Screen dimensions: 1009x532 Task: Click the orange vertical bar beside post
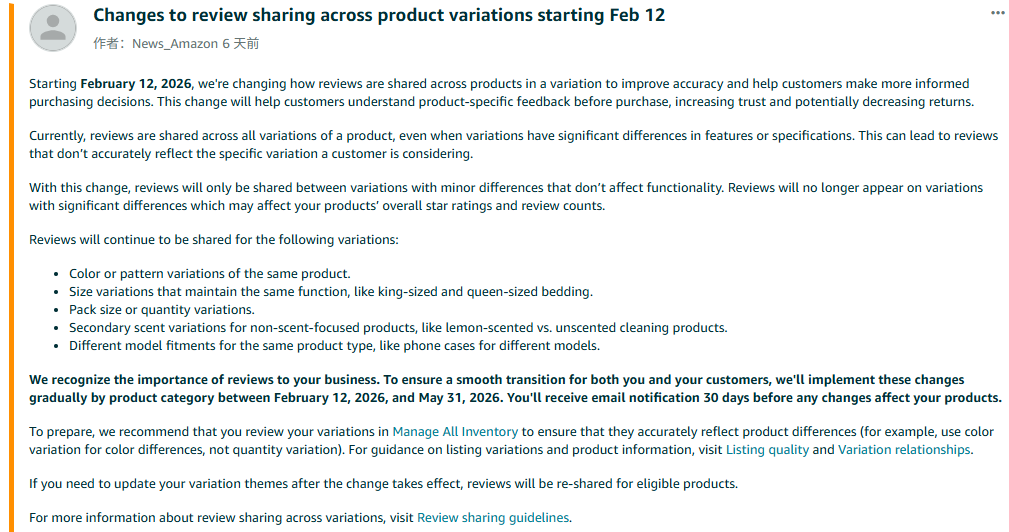pyautogui.click(x=12, y=266)
